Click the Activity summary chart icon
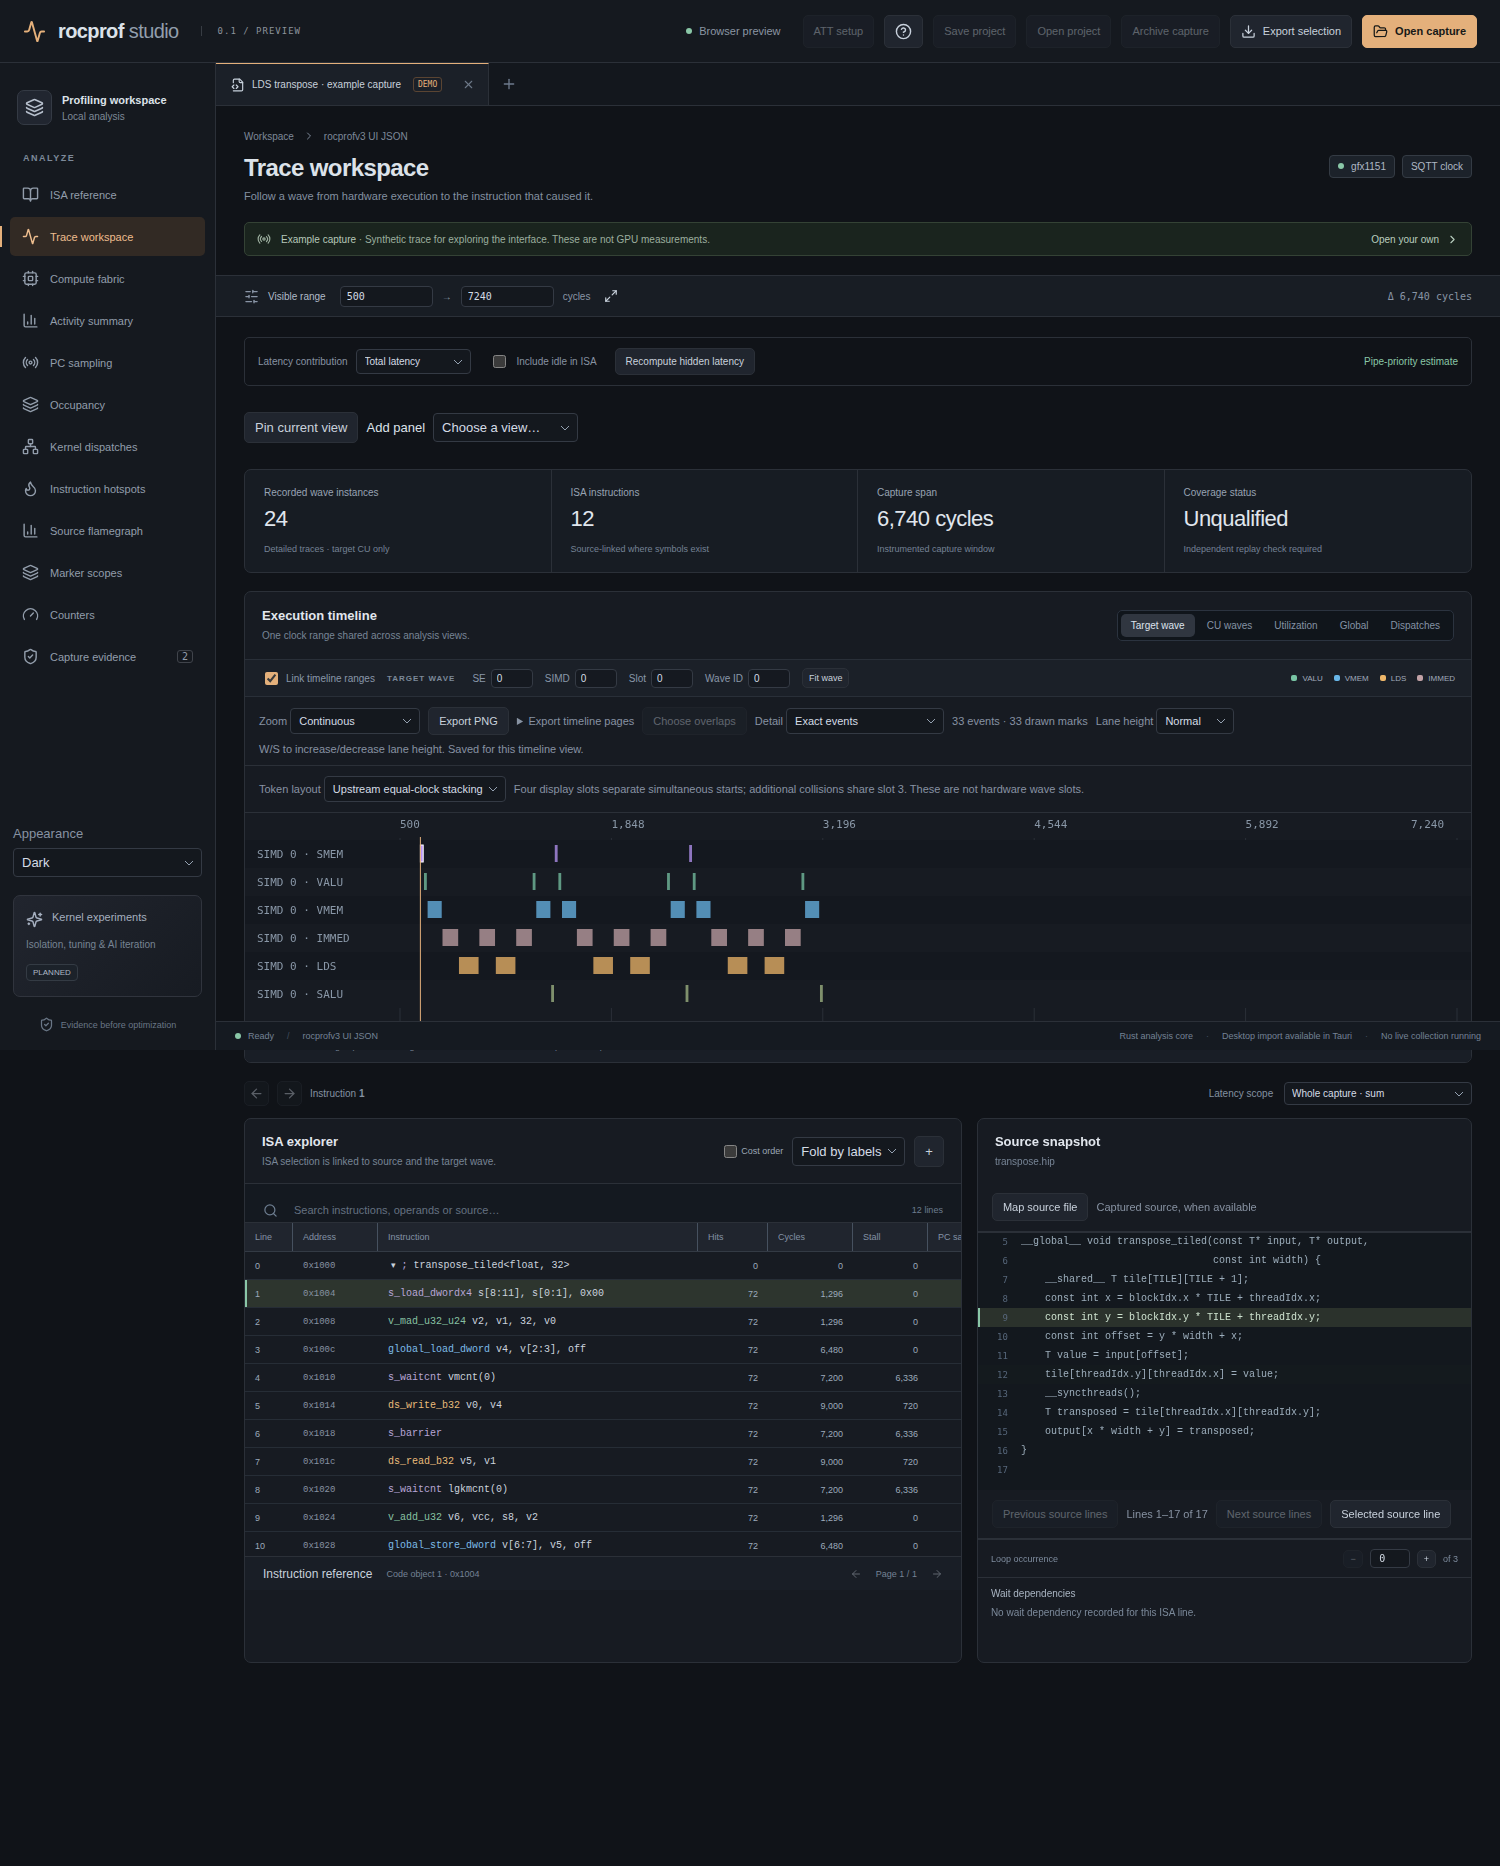Viewport: 1500px width, 1866px height. click(31, 321)
